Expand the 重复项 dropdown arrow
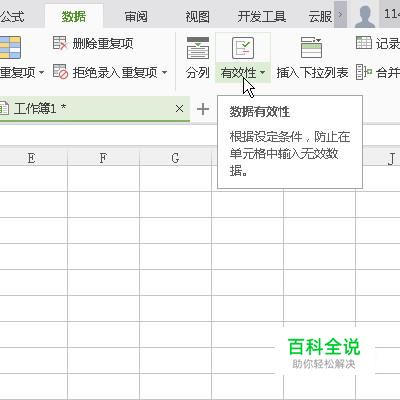Viewport: 400px width, 400px height. [x=41, y=72]
